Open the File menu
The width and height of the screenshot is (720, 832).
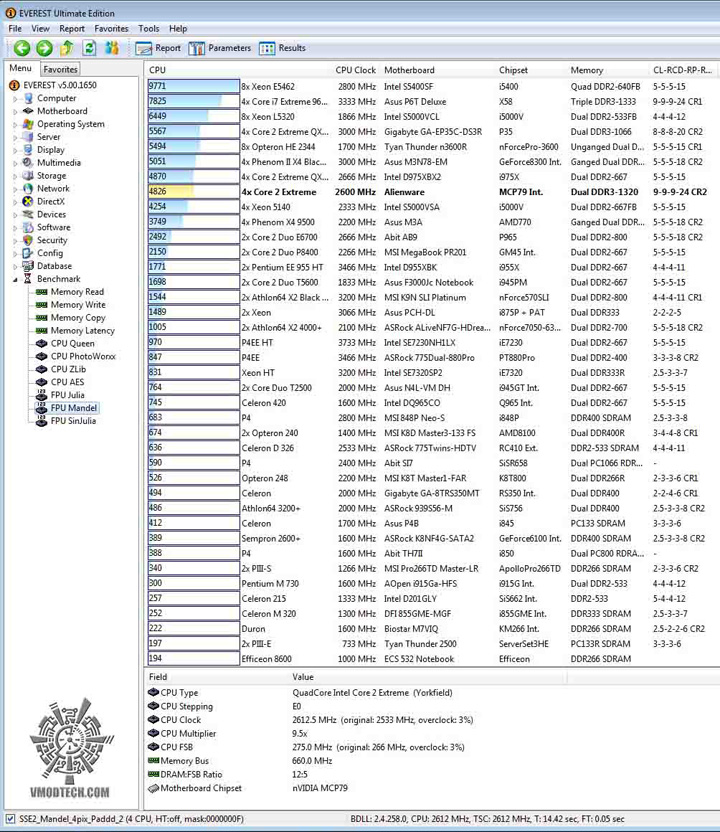[15, 29]
